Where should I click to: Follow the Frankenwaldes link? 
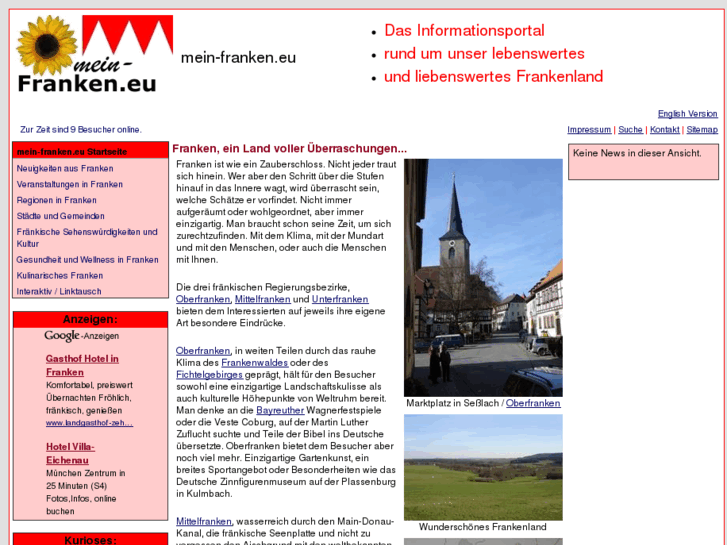click(255, 363)
